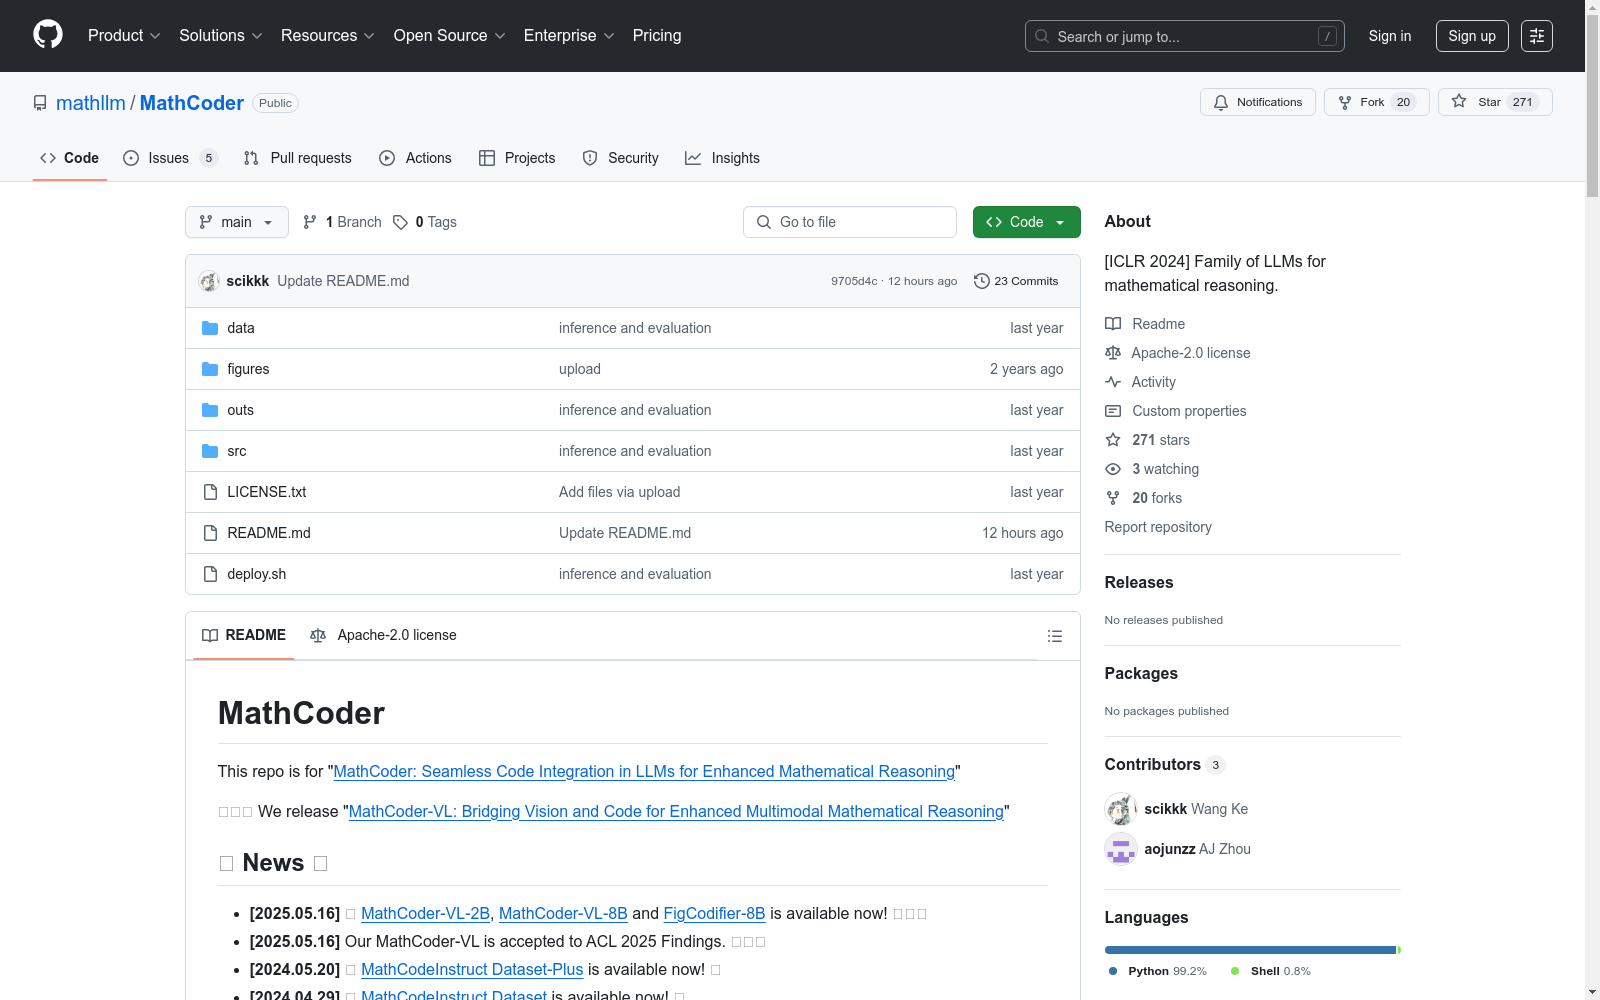Open the Contributors section heading
Image resolution: width=1600 pixels, height=1000 pixels.
[x=1153, y=764]
